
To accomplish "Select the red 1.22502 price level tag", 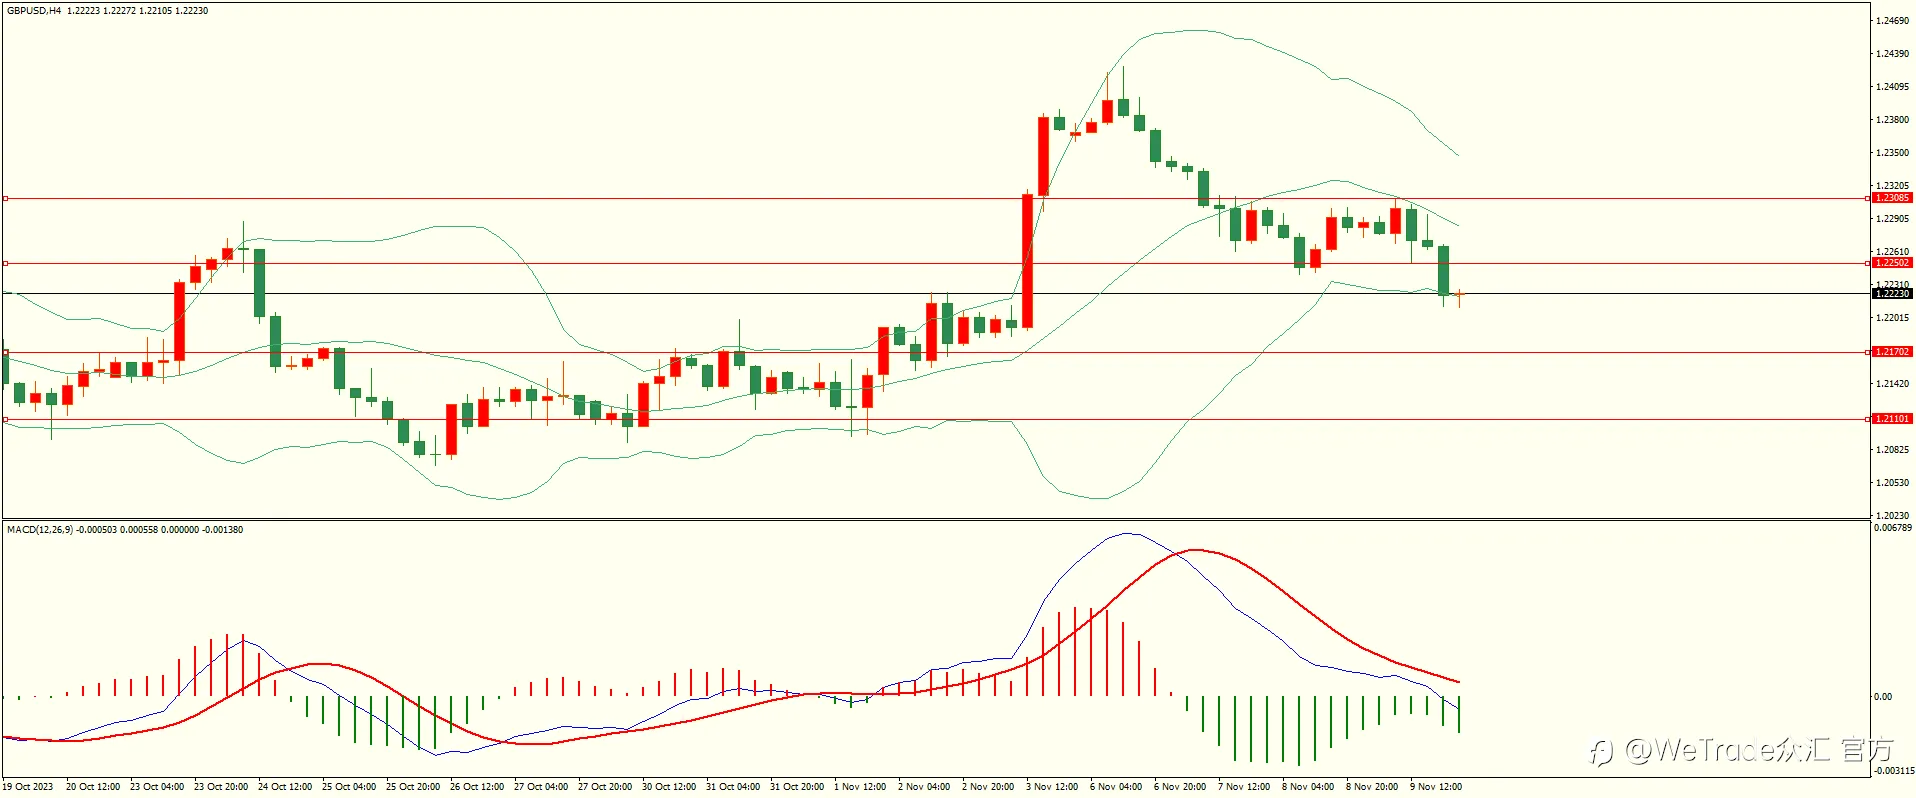I will pyautogui.click(x=1892, y=263).
